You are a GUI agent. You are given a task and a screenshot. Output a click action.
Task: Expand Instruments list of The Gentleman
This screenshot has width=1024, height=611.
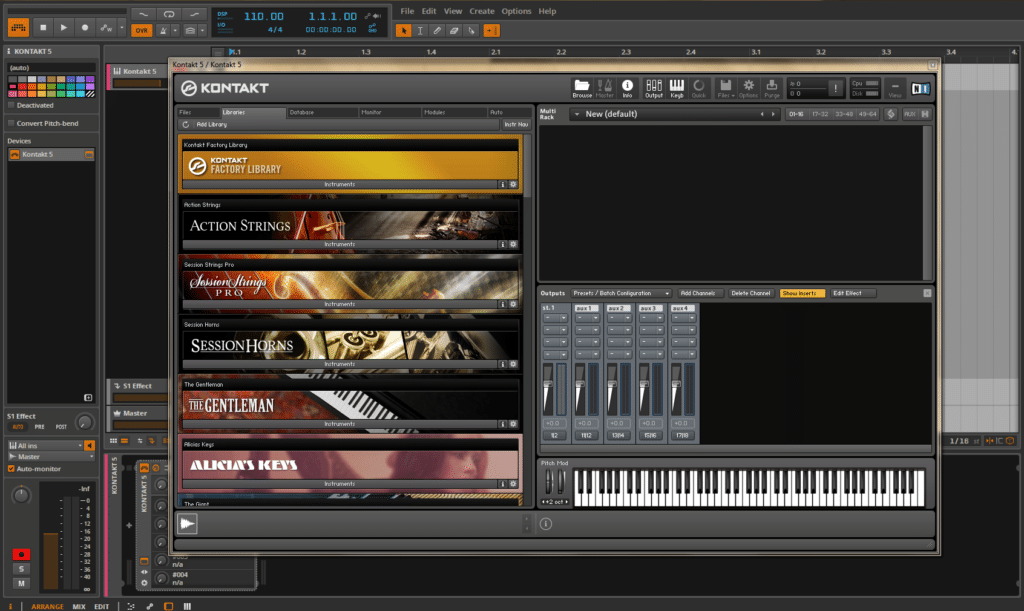(x=340, y=424)
